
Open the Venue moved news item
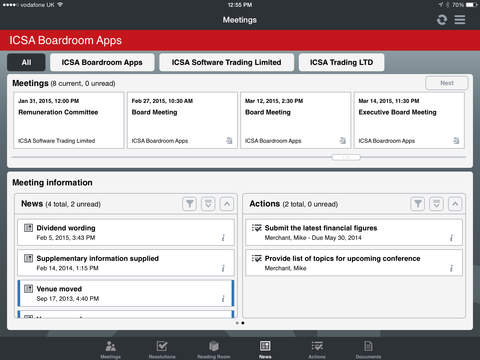coord(126,293)
